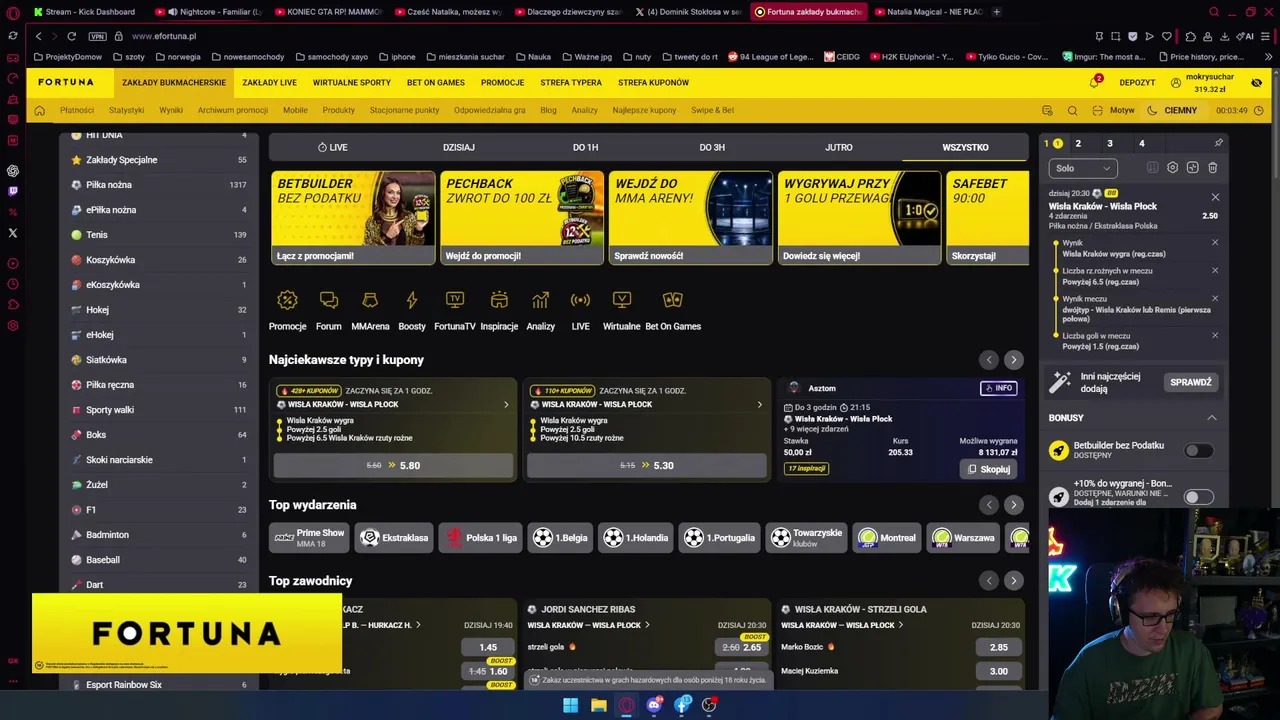Open the LIVE broadcast shortcut icon
Viewport: 1280px width, 720px height.
pos(580,300)
